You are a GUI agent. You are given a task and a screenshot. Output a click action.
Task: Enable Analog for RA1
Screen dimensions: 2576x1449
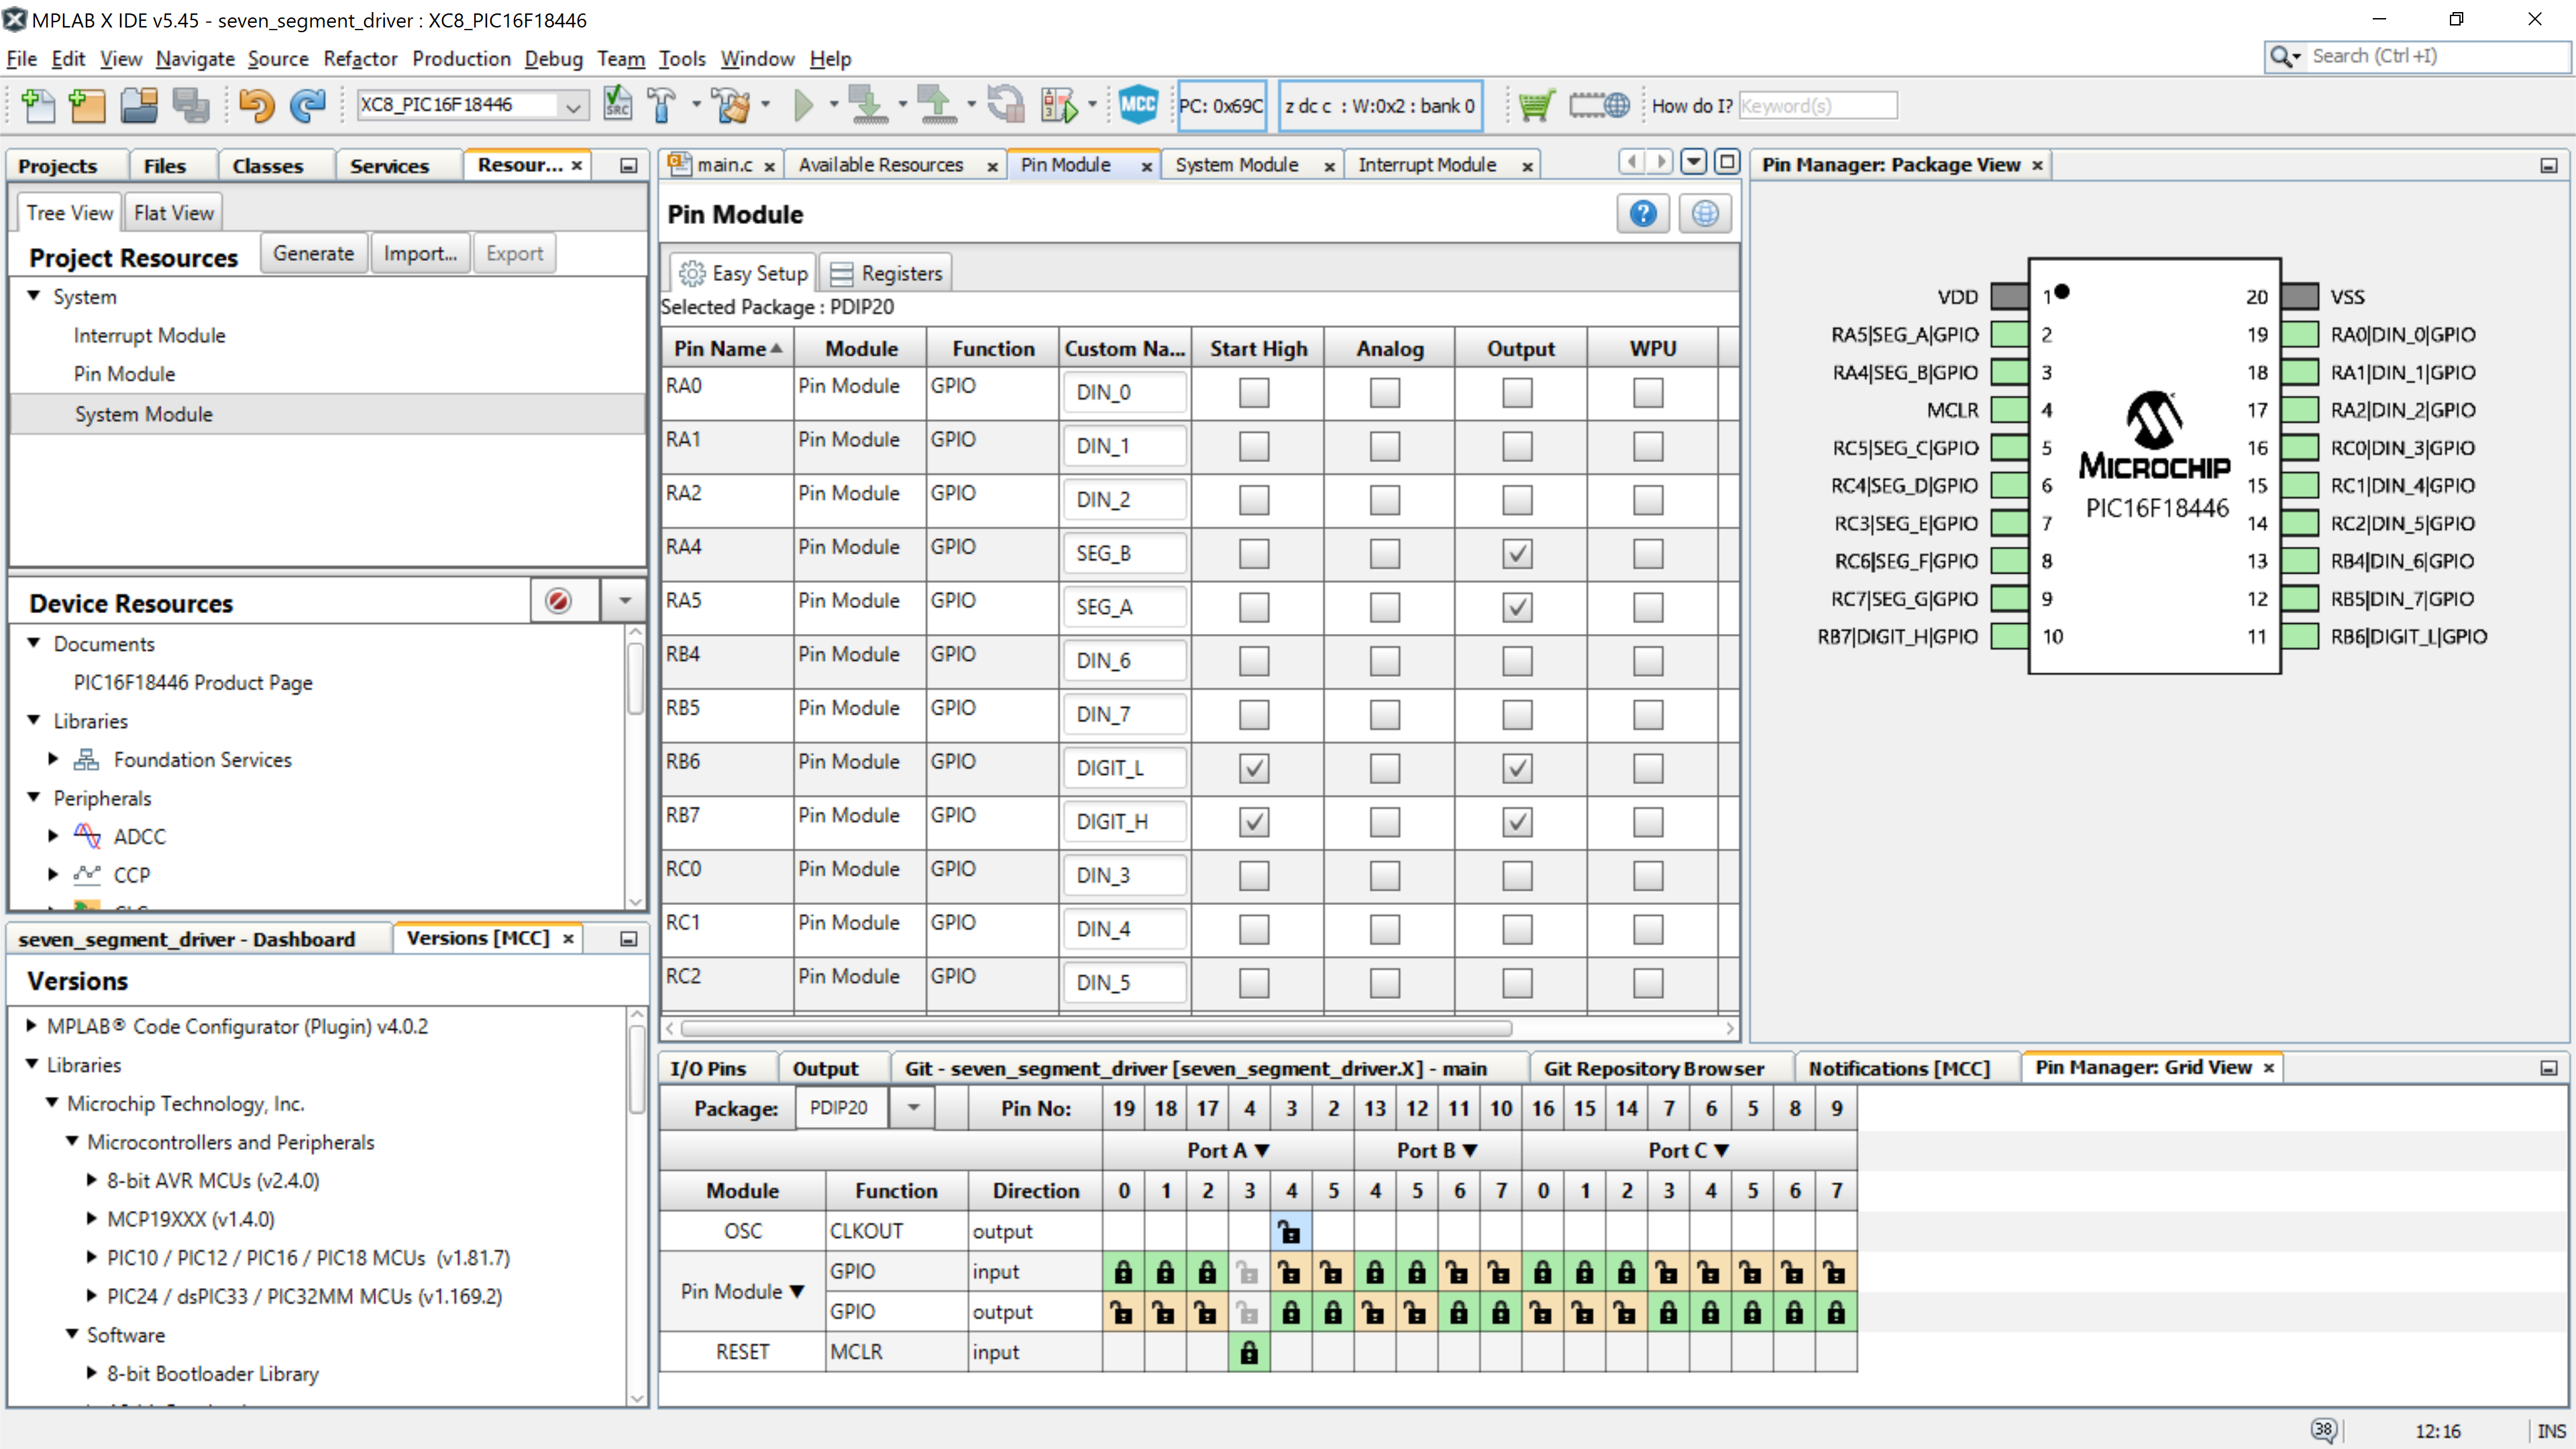(1385, 446)
